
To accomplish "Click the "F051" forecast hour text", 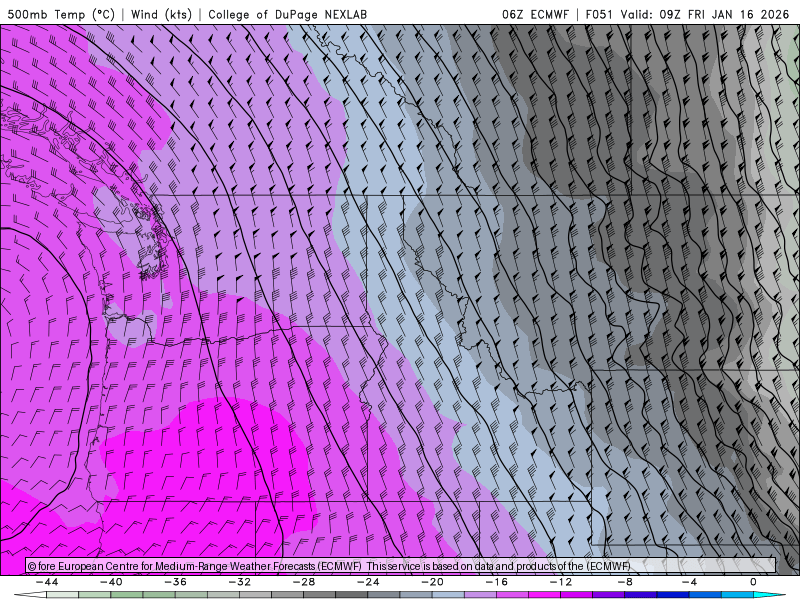I will (x=599, y=14).
